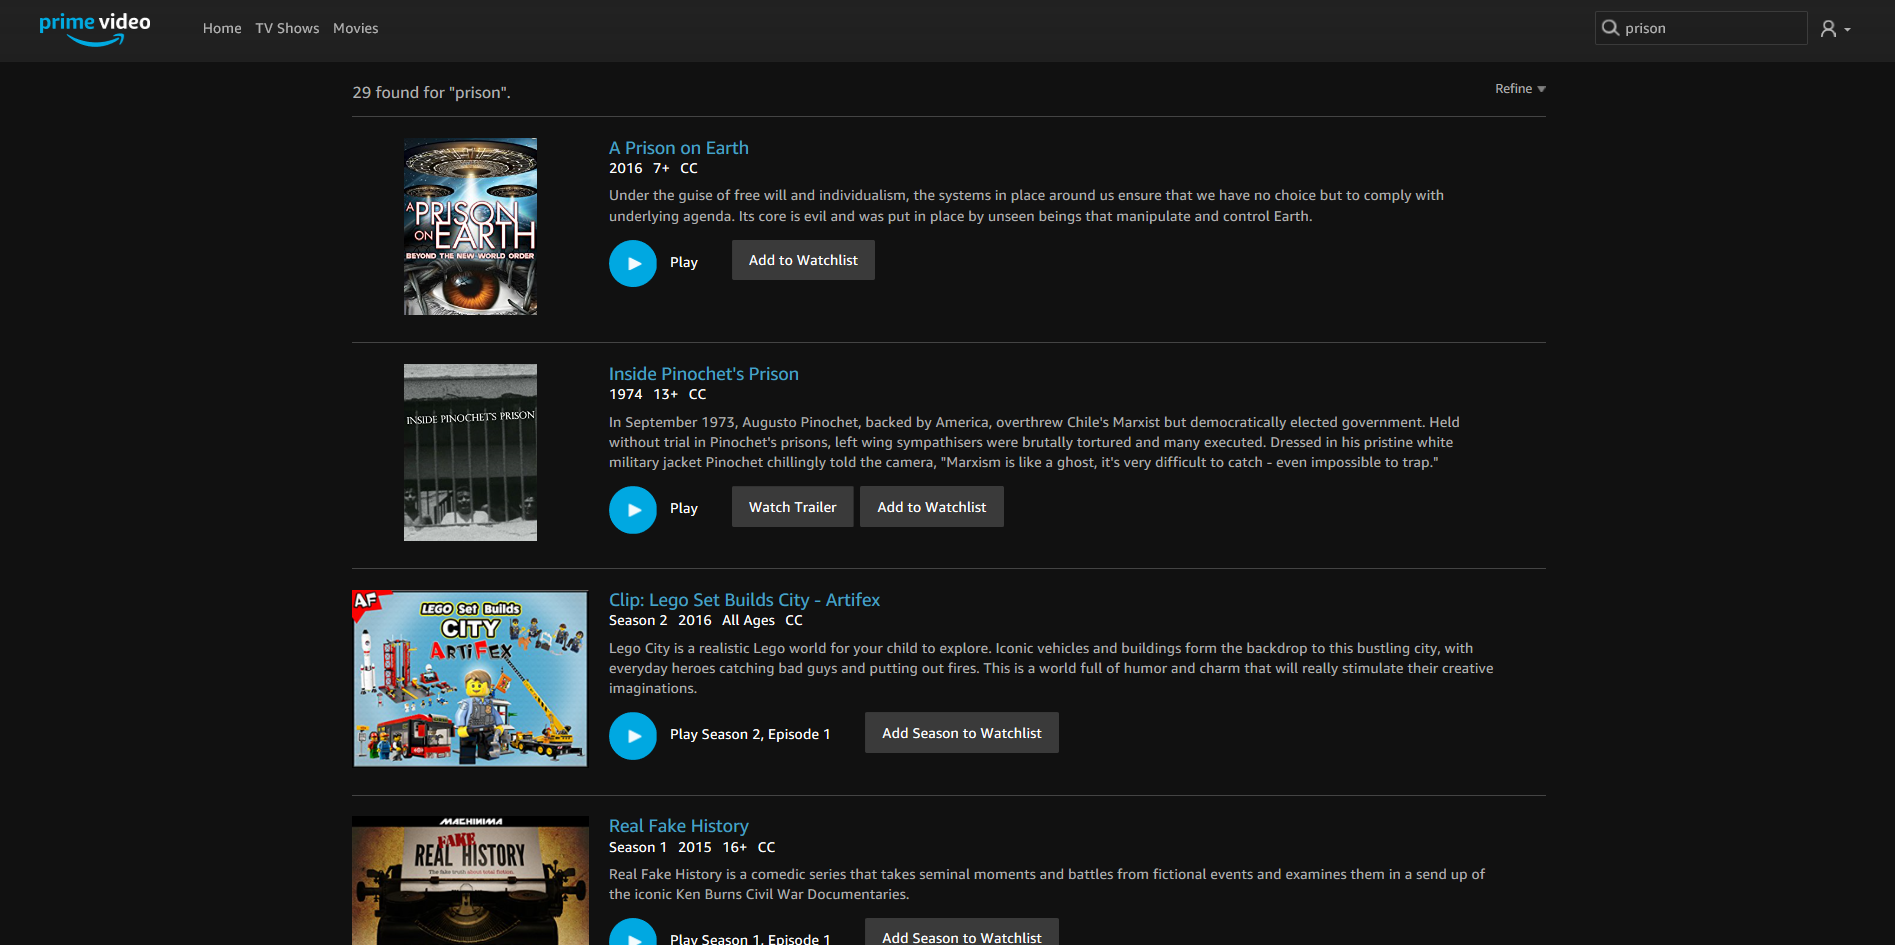
Task: Focus the search field containing prison
Action: tap(1701, 28)
